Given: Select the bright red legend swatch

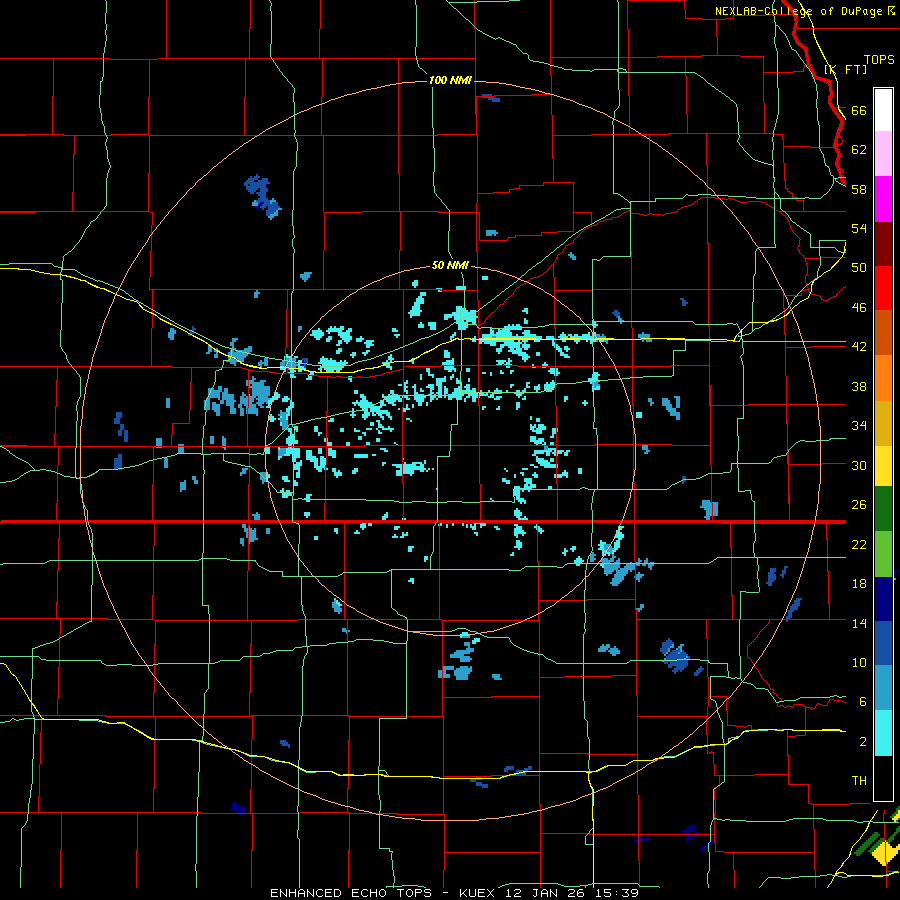Looking at the screenshot, I should point(883,289).
